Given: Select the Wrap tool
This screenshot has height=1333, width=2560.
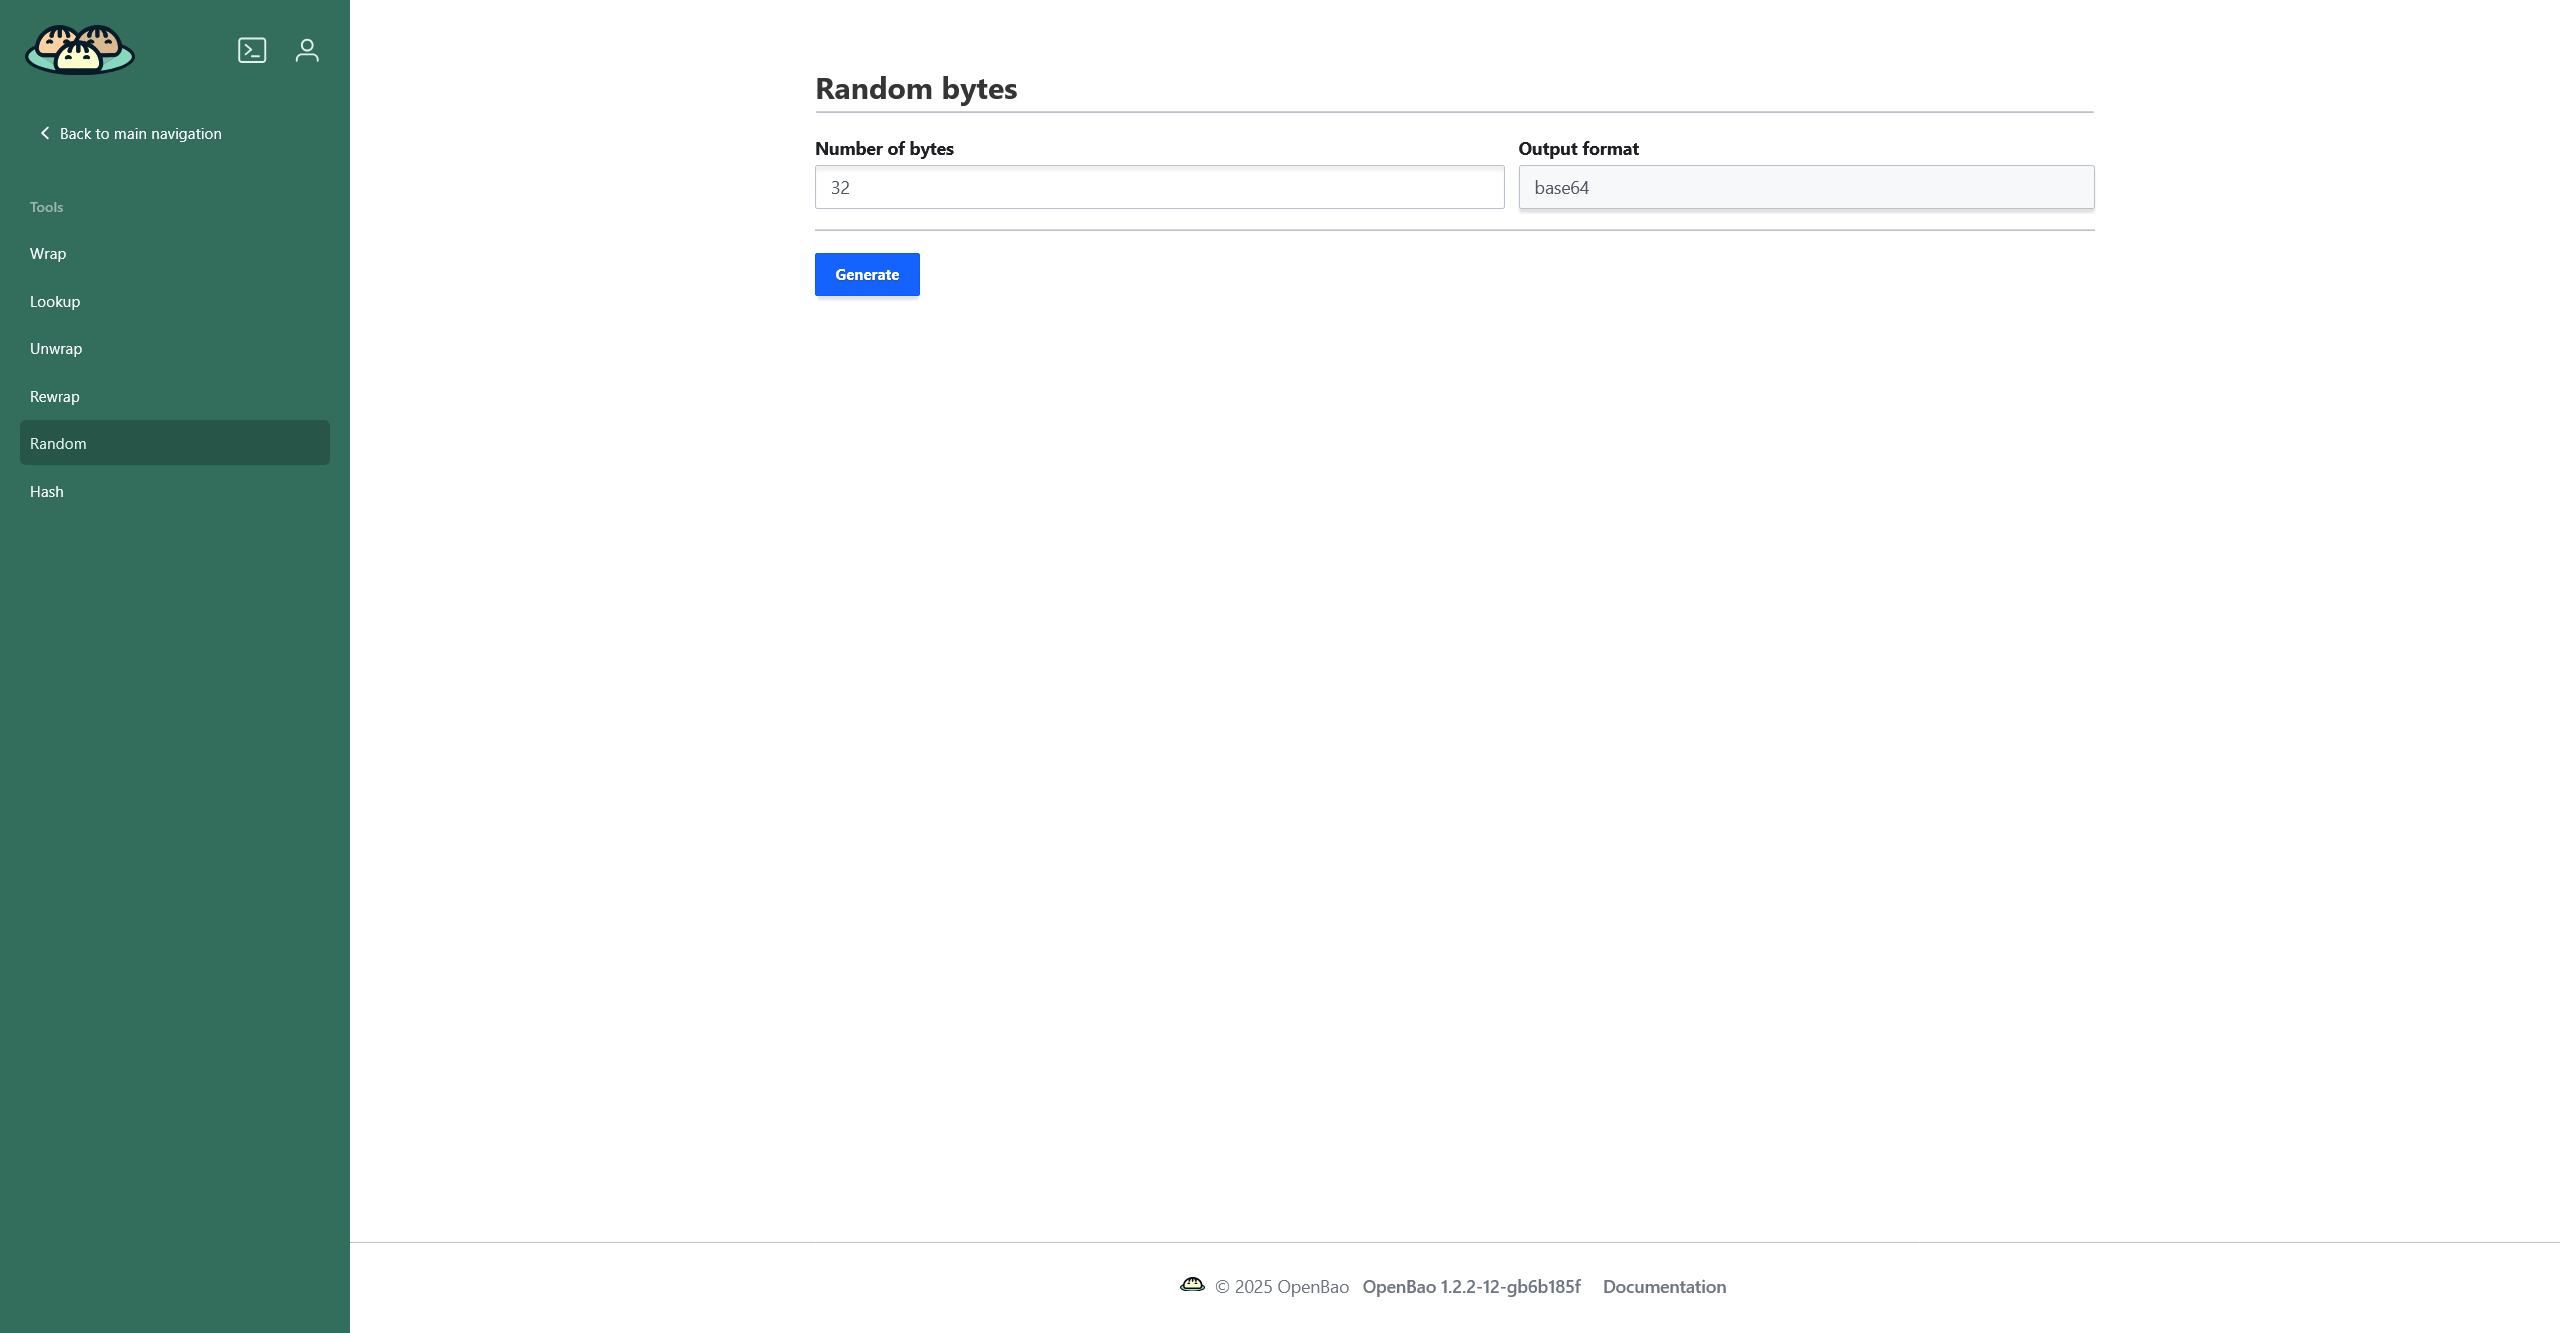Looking at the screenshot, I should 48,253.
